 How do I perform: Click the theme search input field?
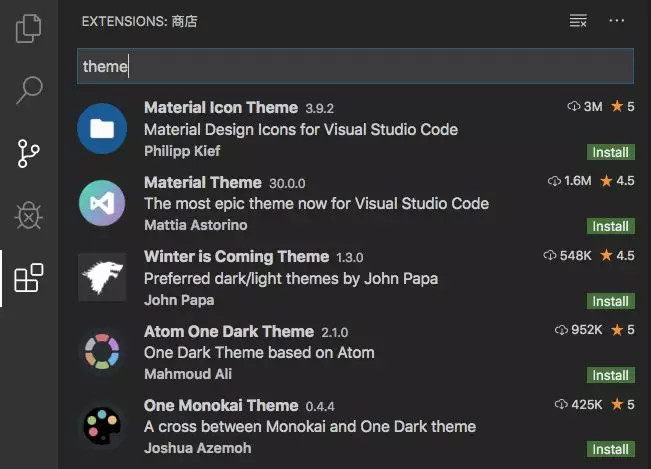(355, 66)
